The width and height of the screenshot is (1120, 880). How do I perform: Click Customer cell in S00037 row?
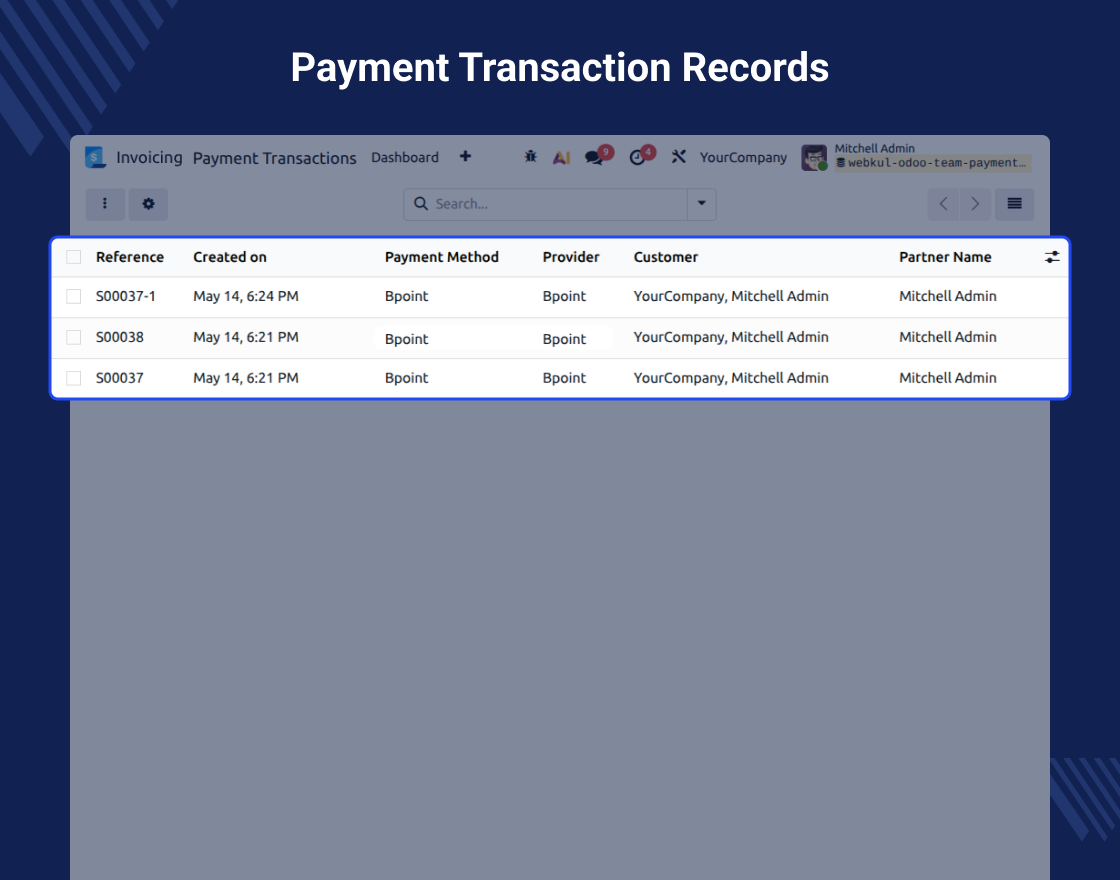pos(731,378)
